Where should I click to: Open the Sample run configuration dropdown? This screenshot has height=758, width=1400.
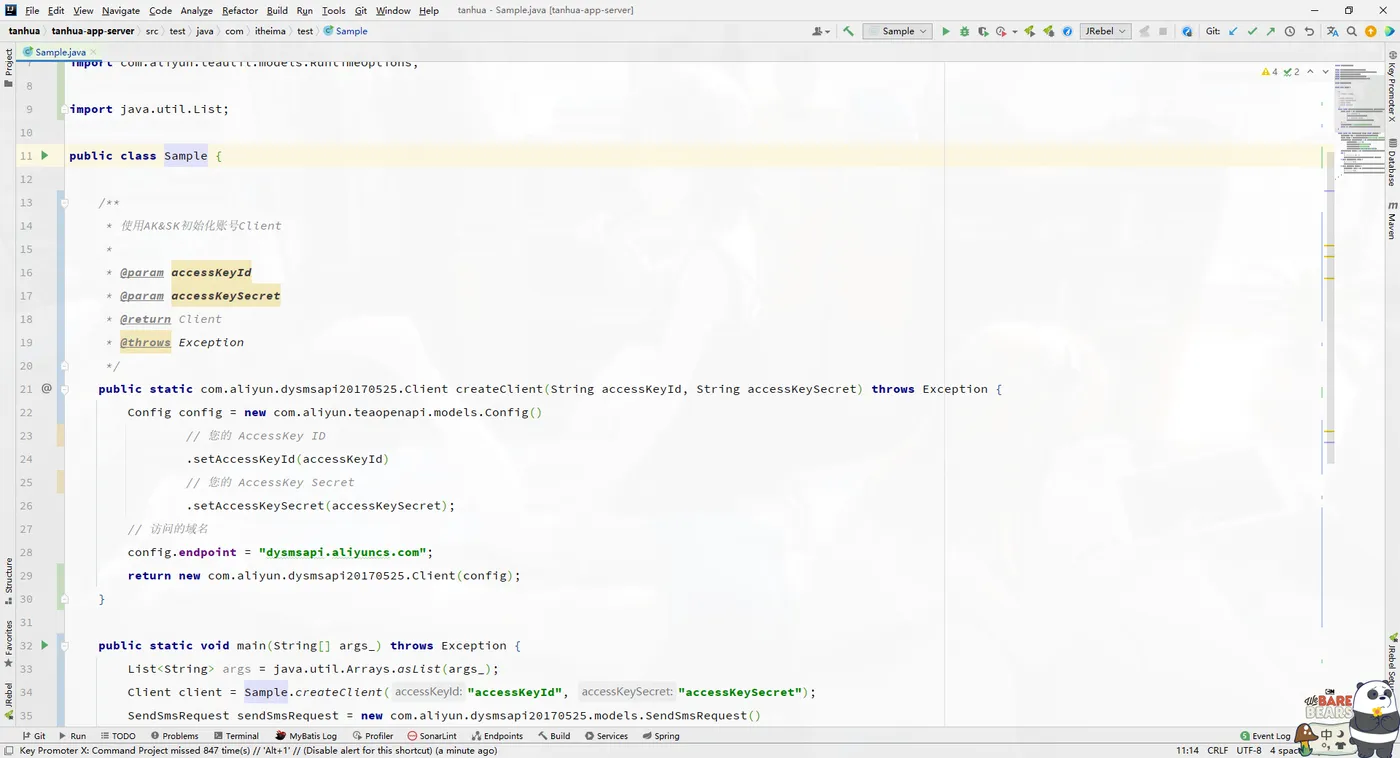coord(897,31)
